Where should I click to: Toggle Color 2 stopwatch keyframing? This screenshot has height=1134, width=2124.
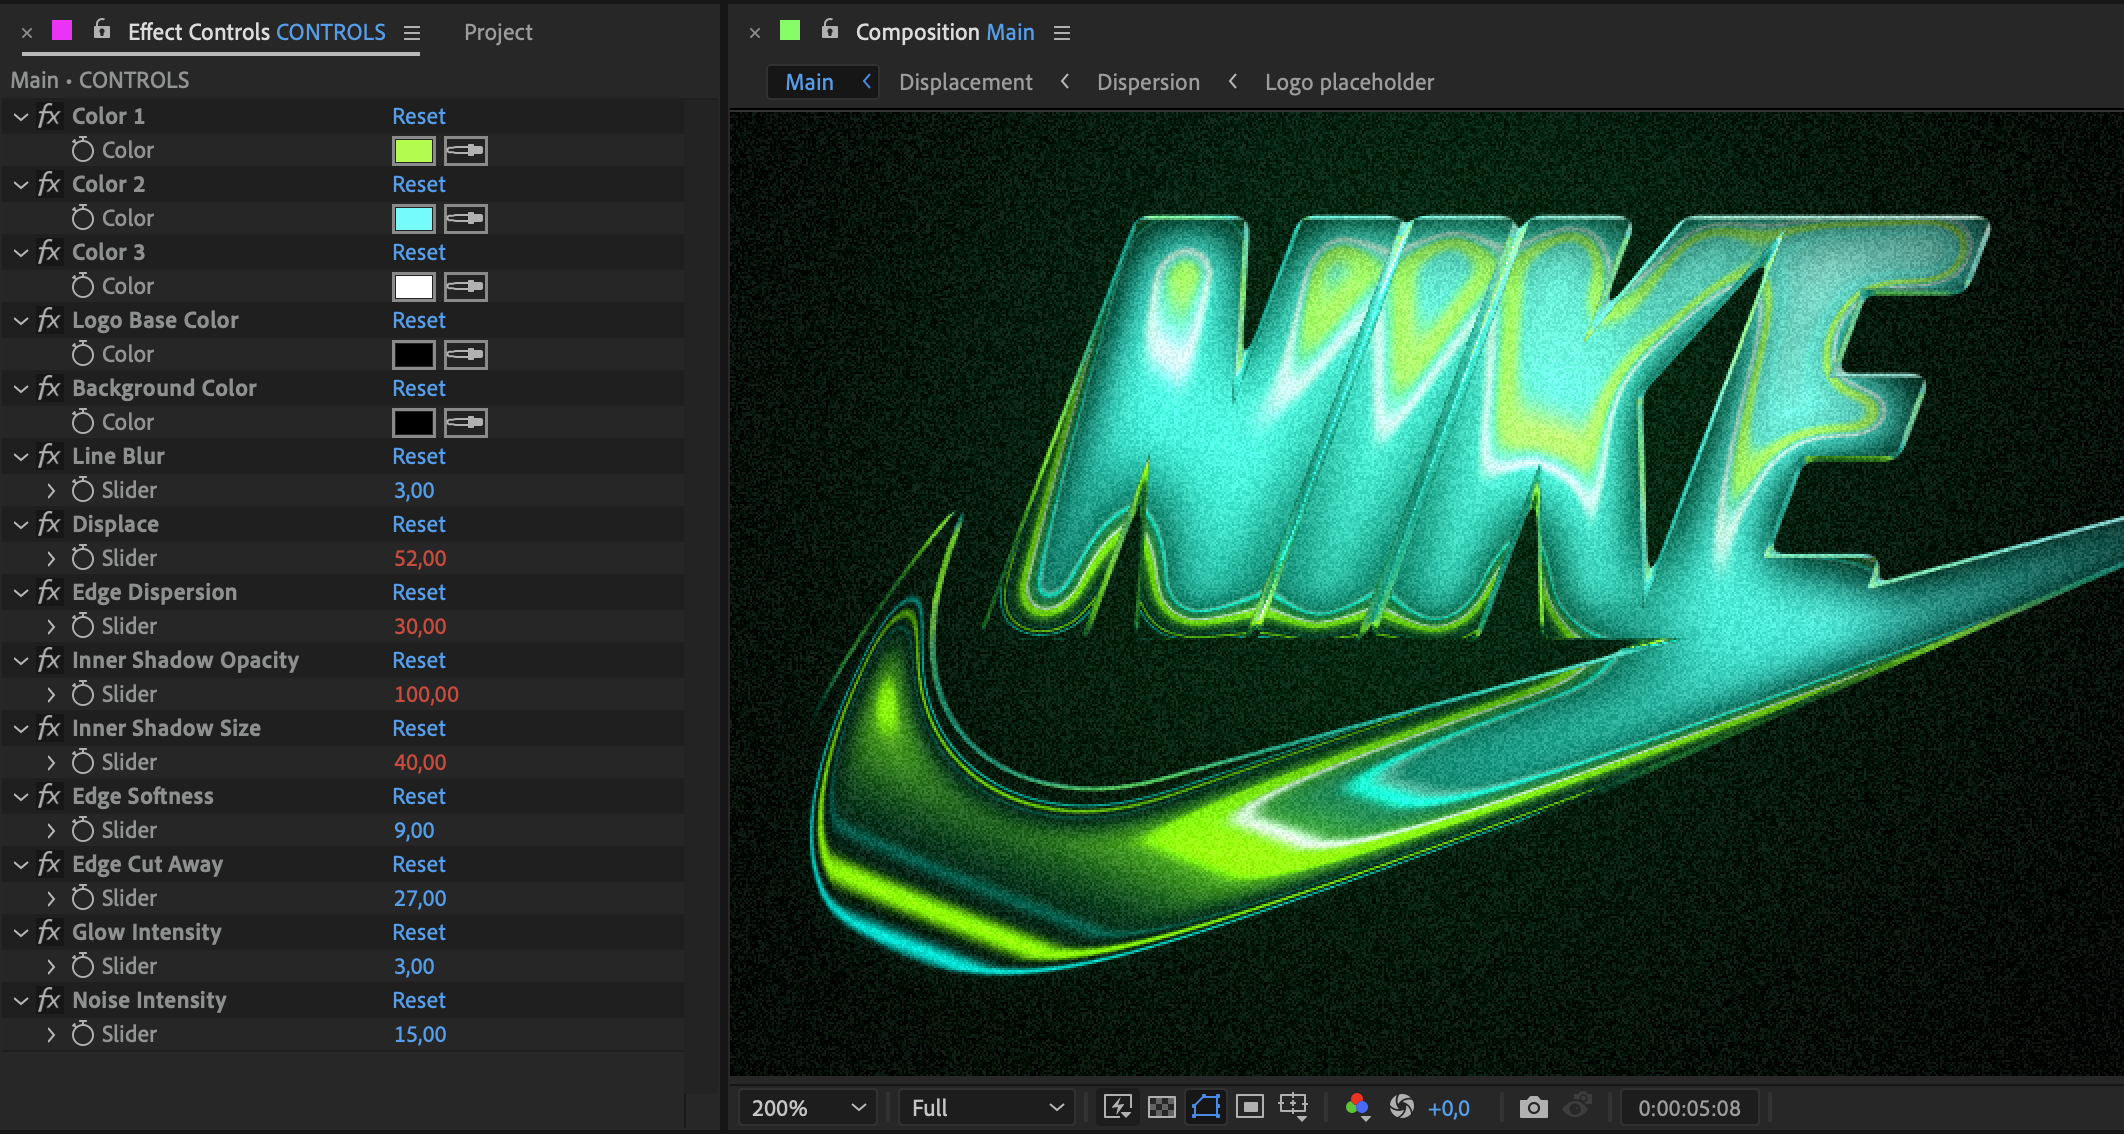tap(83, 218)
